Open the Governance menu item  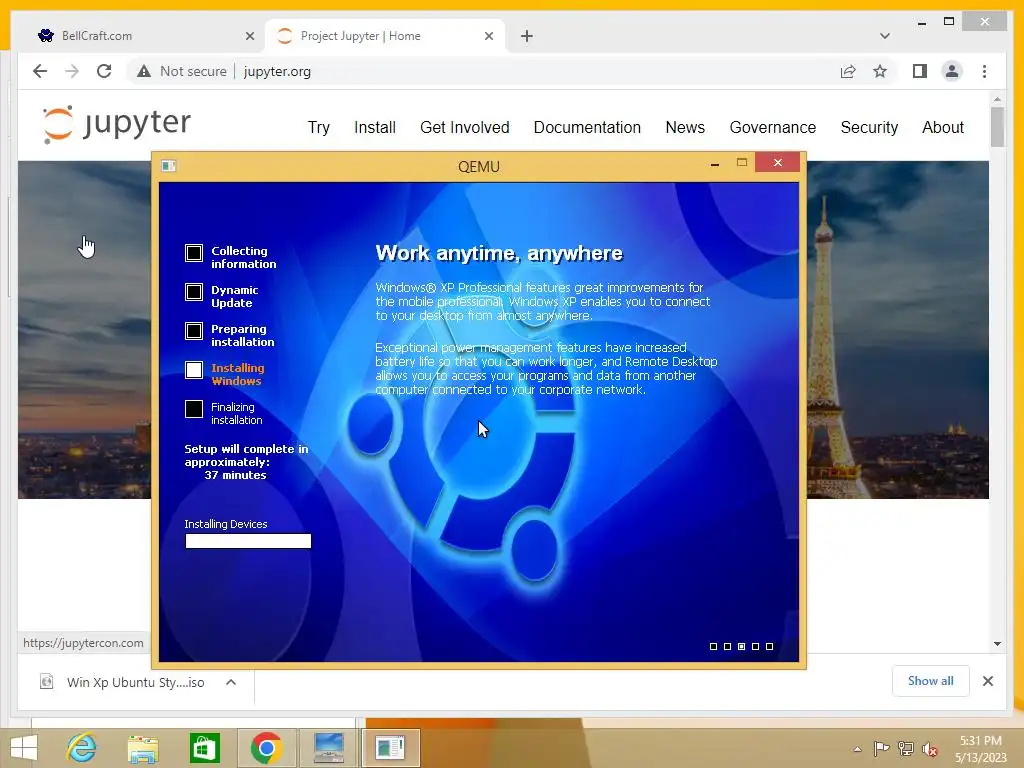coord(773,127)
